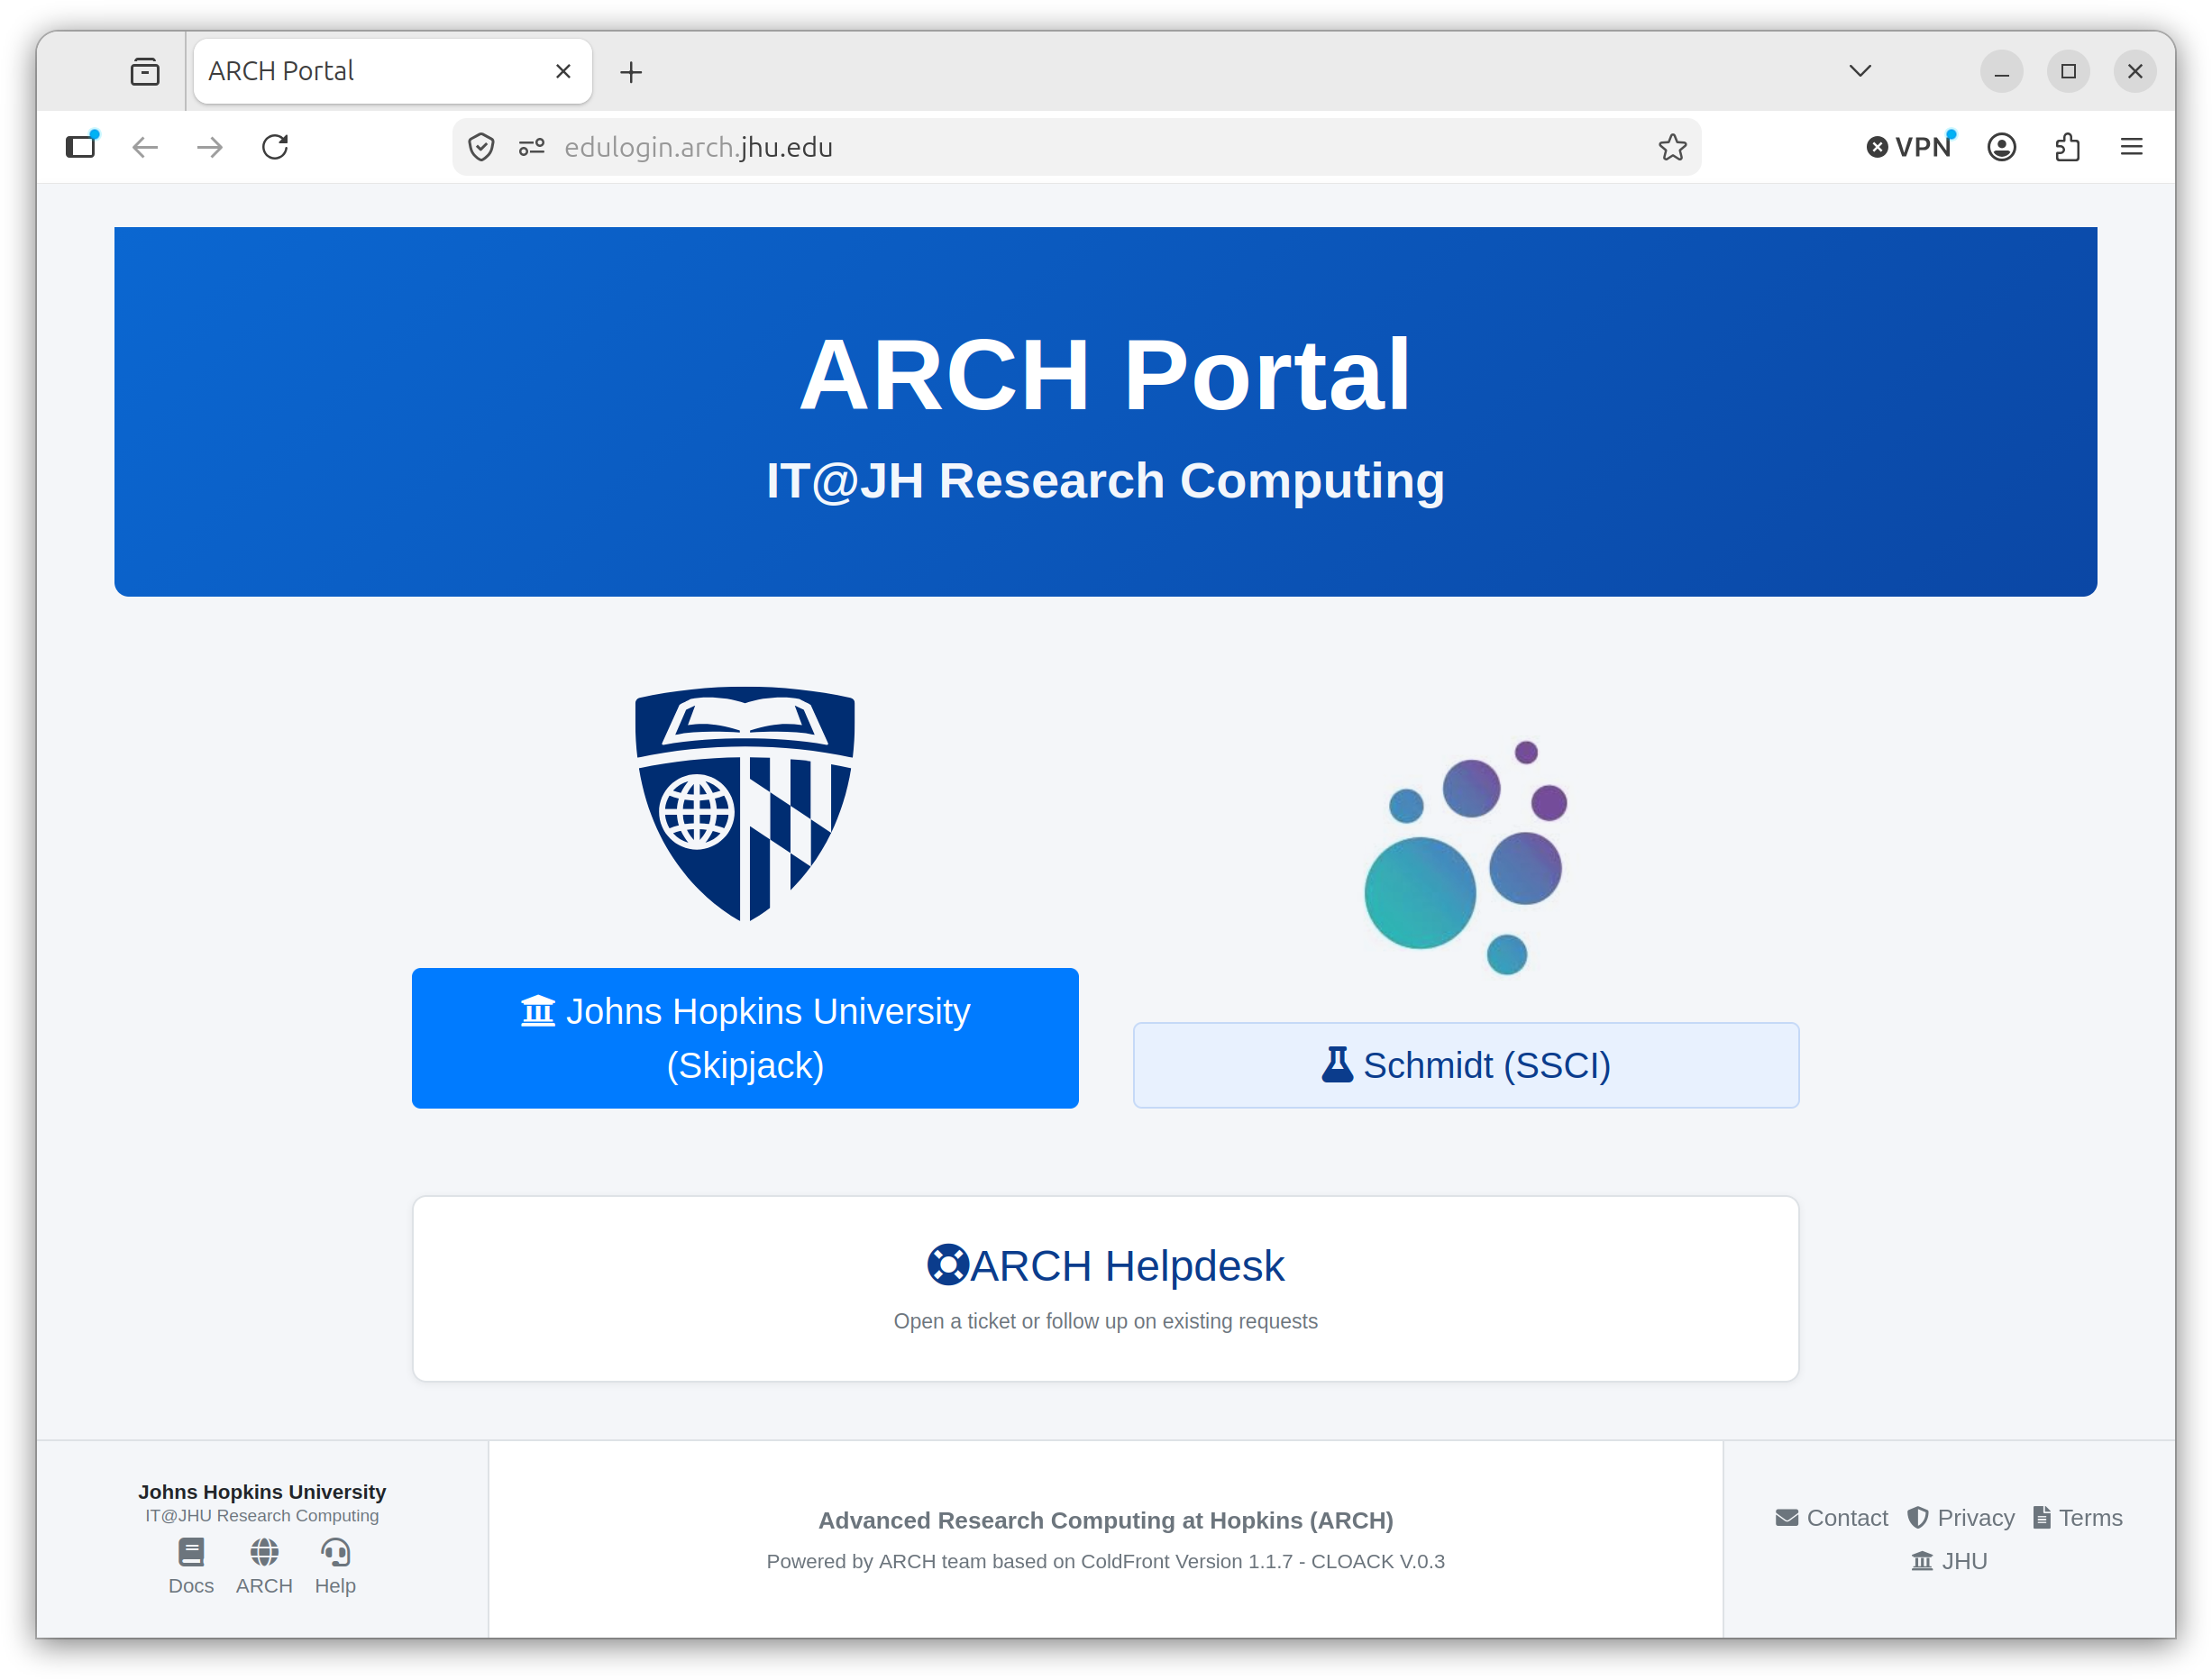The image size is (2212, 1680).
Task: Show site permissions information icon
Action: 531,147
